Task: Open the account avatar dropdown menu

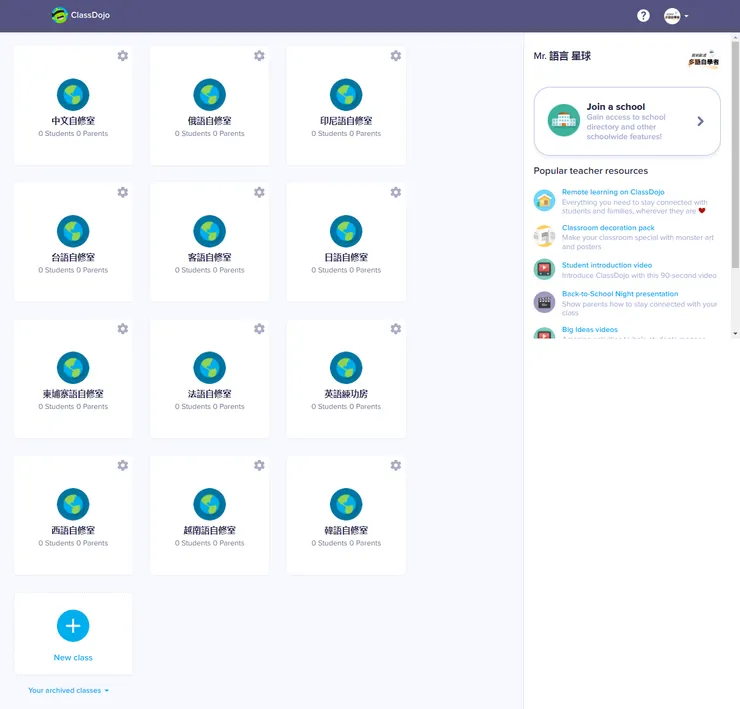Action: pos(676,16)
